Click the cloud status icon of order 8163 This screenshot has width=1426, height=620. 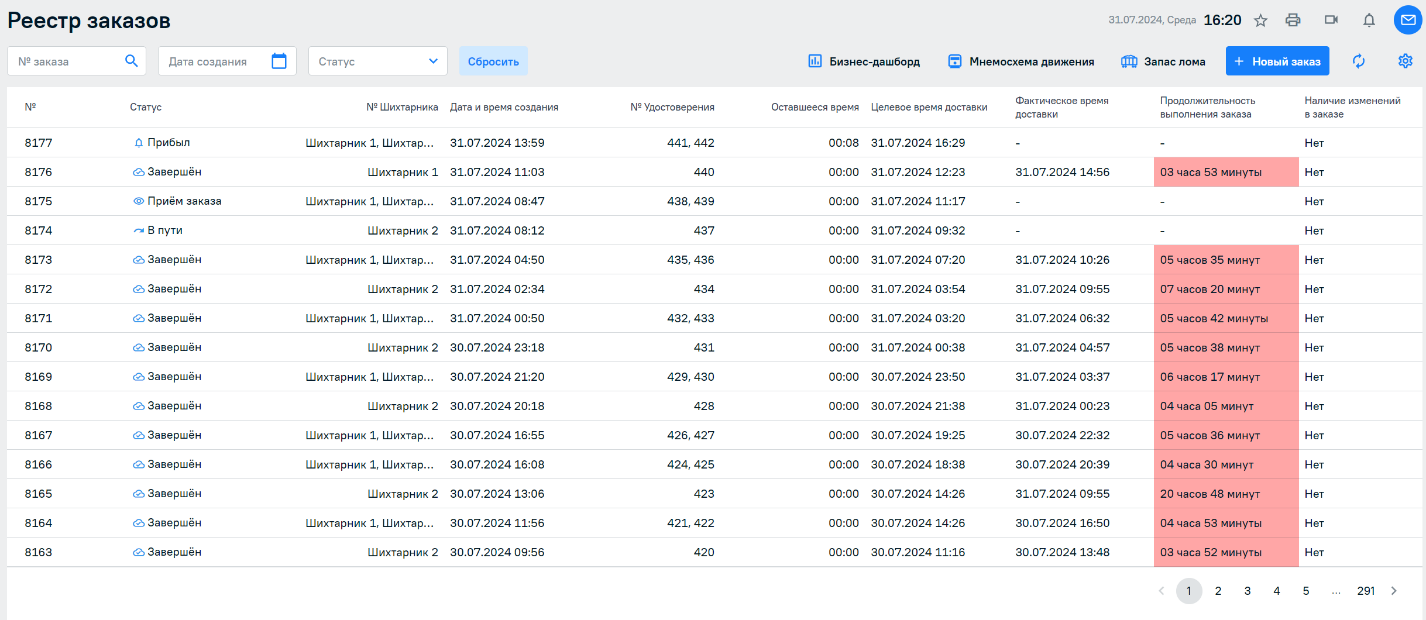point(139,552)
